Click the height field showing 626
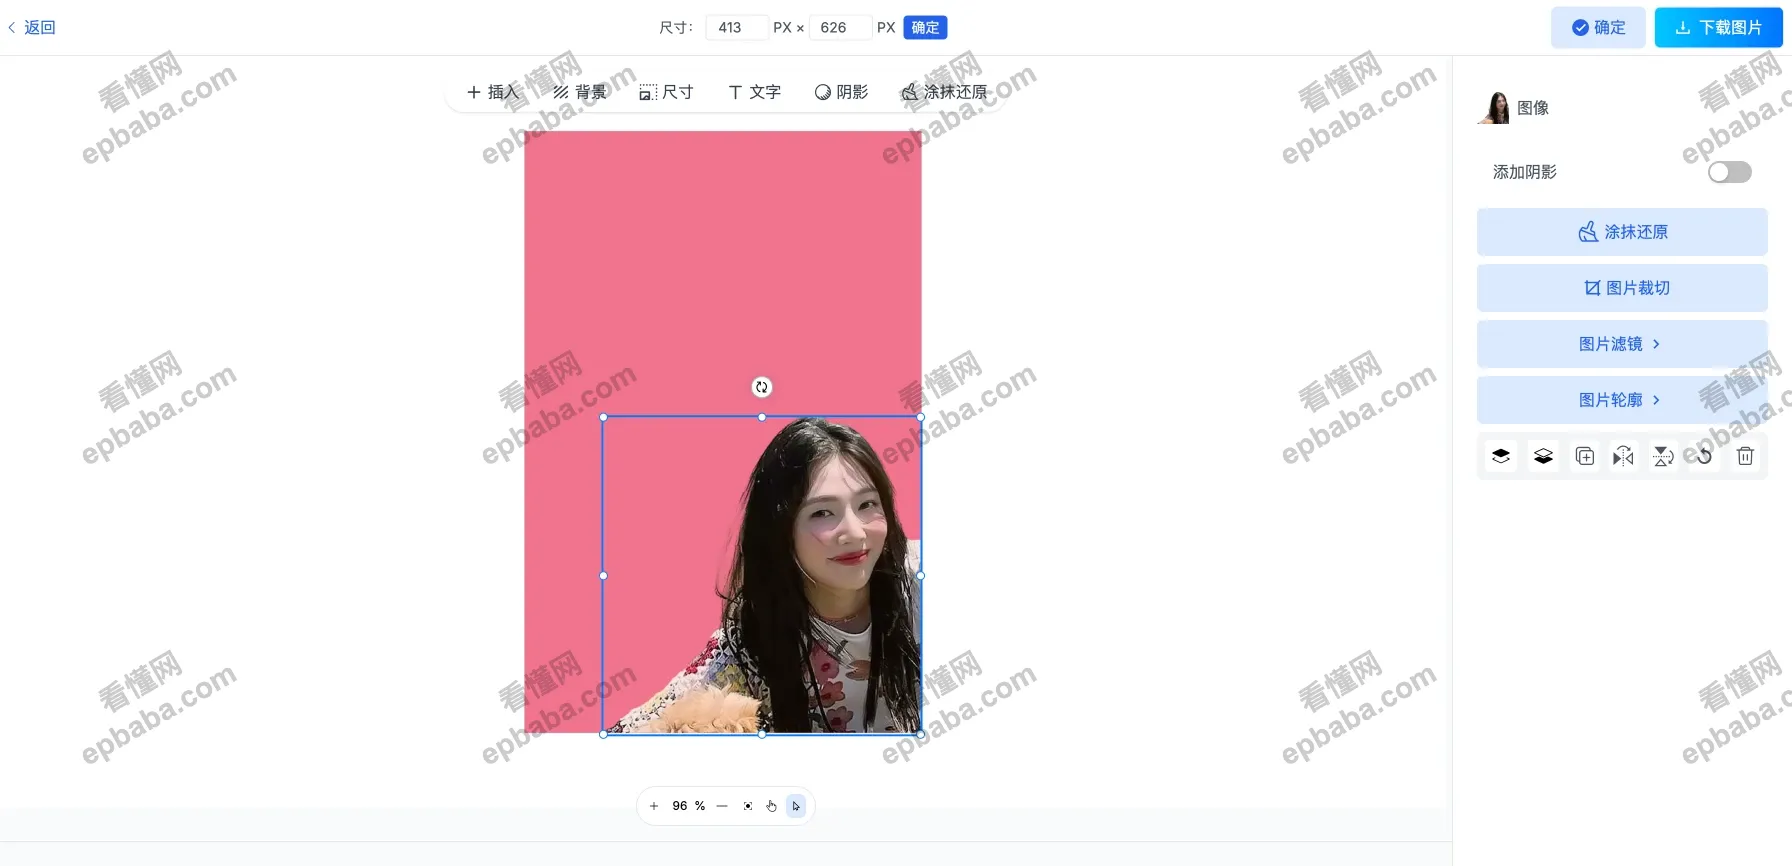This screenshot has width=1792, height=866. 840,27
